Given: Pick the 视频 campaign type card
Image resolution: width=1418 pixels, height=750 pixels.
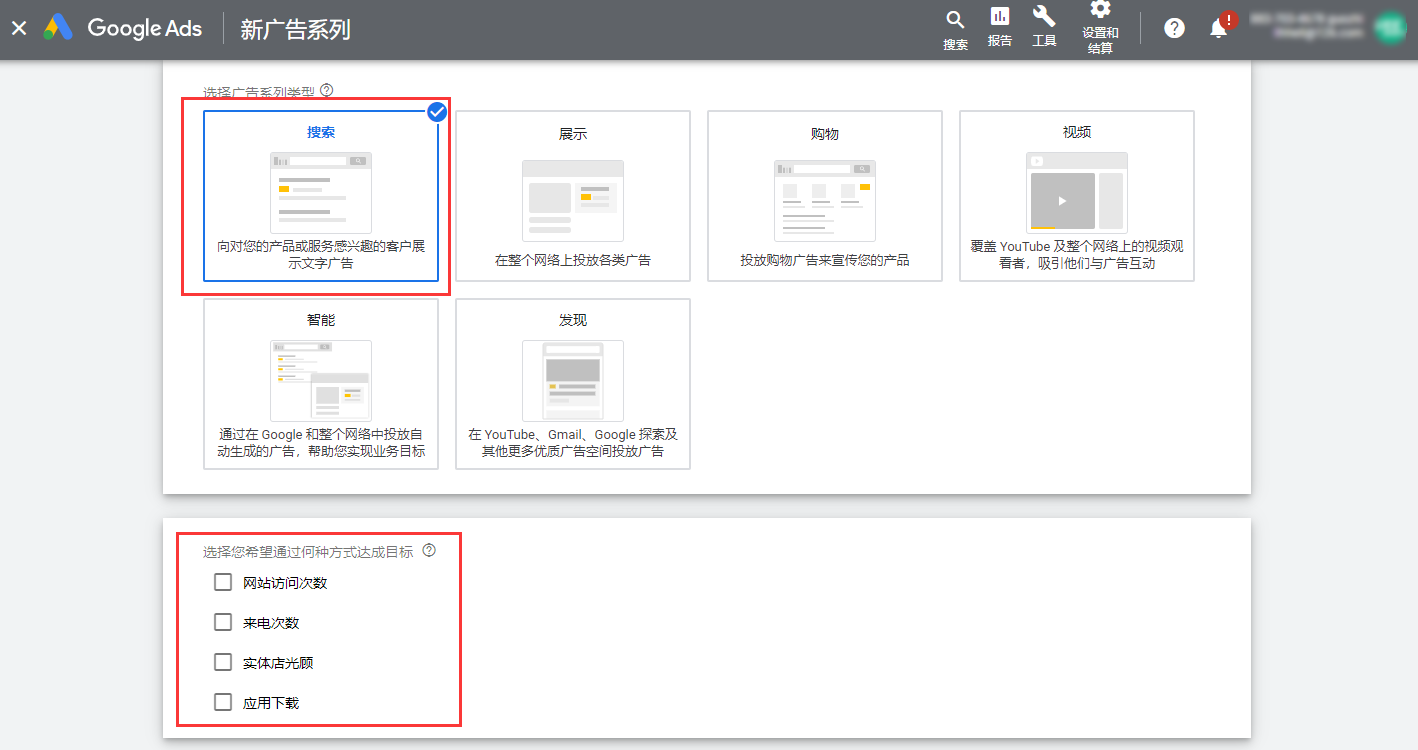Looking at the screenshot, I should pos(1077,196).
